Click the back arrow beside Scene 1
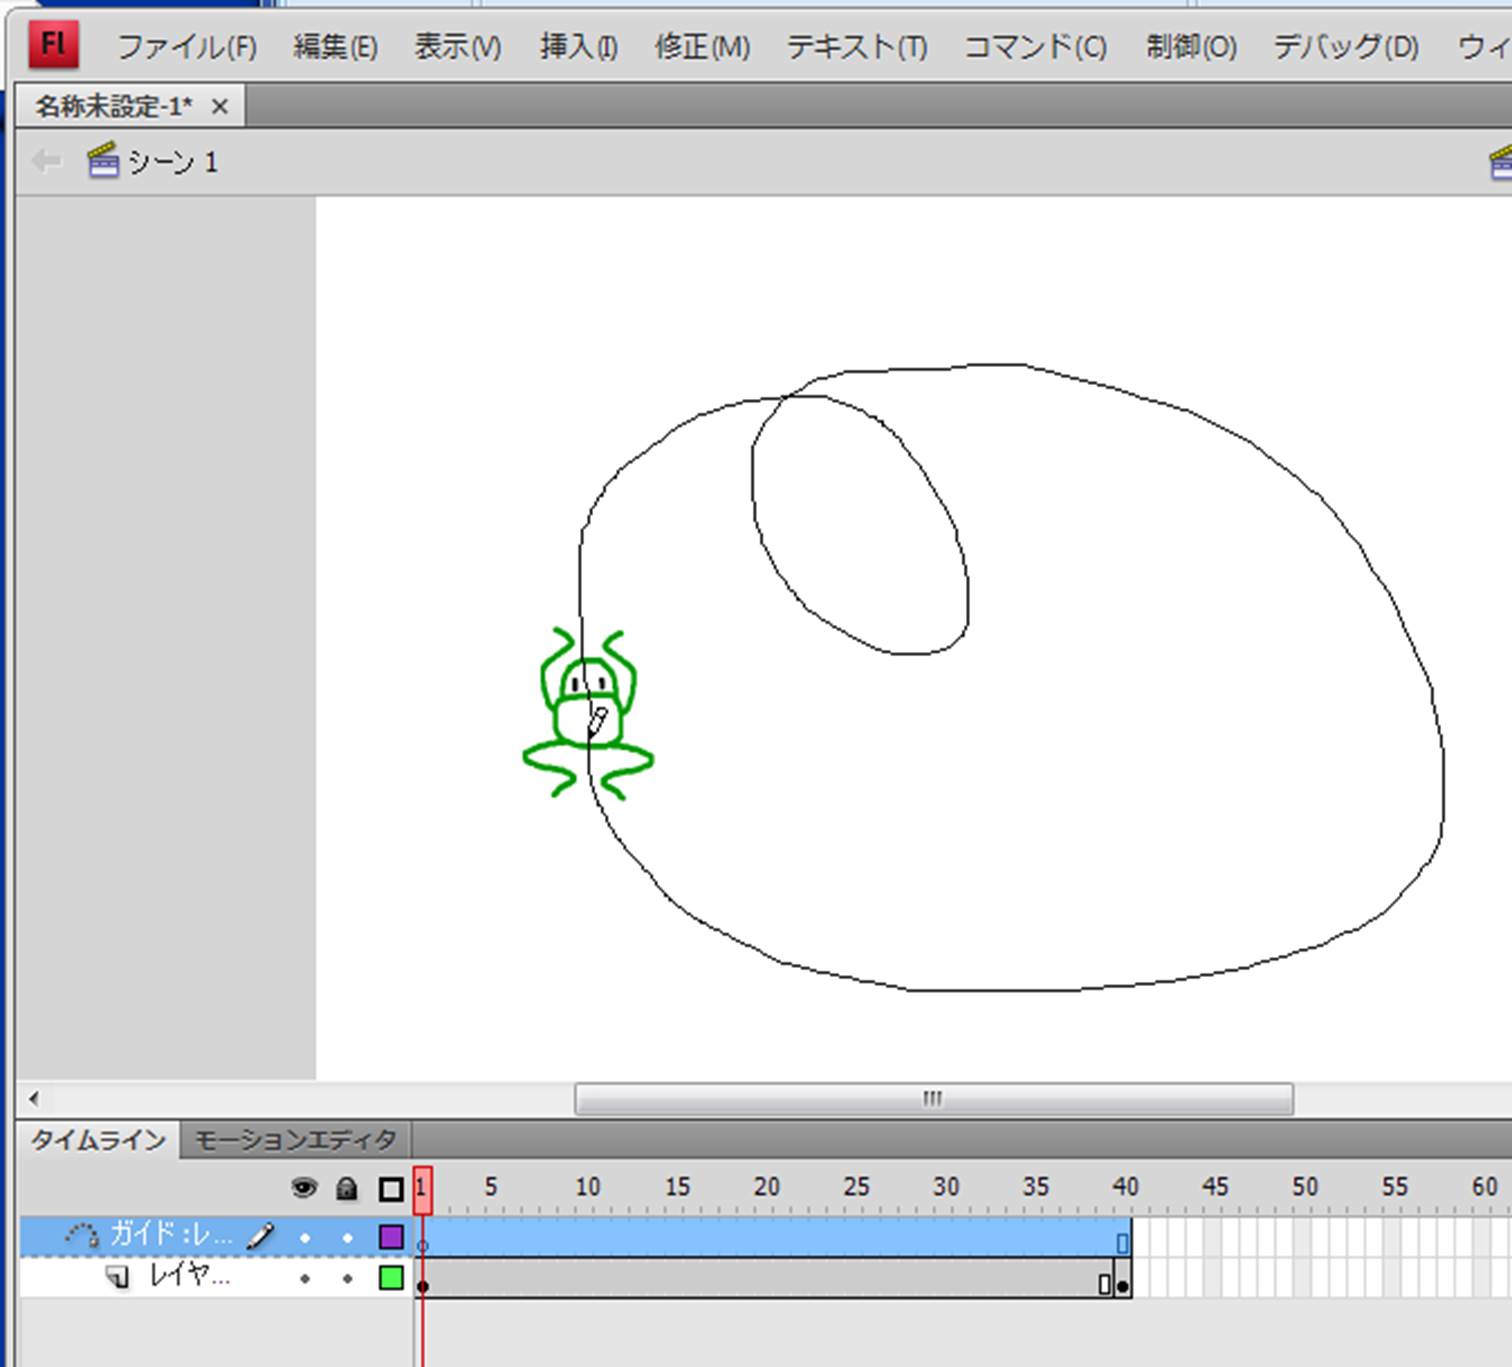The width and height of the screenshot is (1512, 1367). (x=46, y=161)
